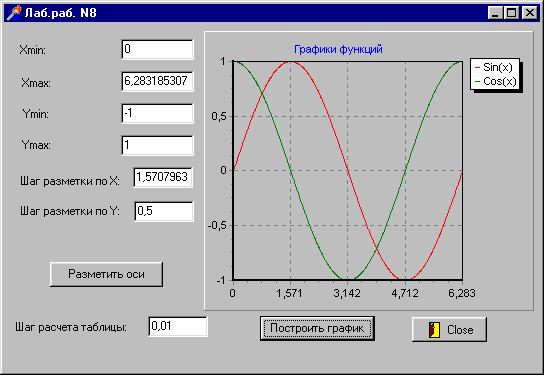Image resolution: width=545 pixels, height=376 pixels.
Task: Click the door icon on Close button
Action: click(x=434, y=329)
